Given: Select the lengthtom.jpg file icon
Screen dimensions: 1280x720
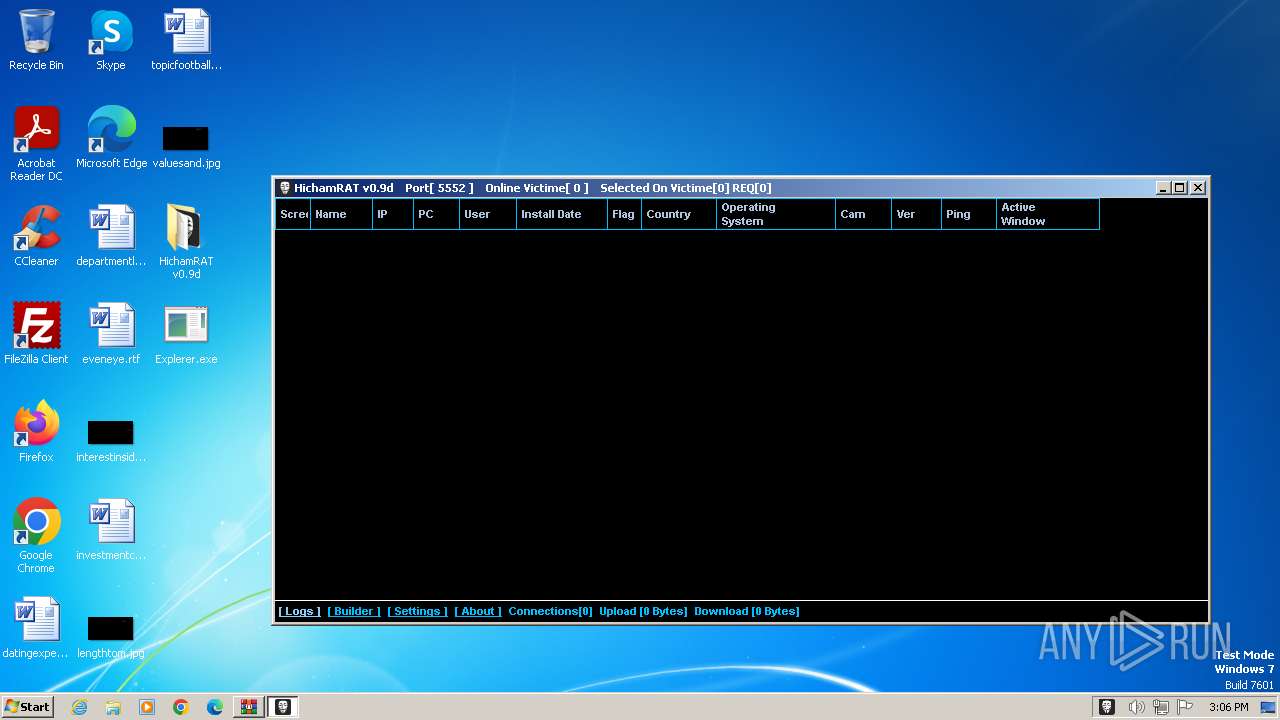Looking at the screenshot, I should point(111,637).
